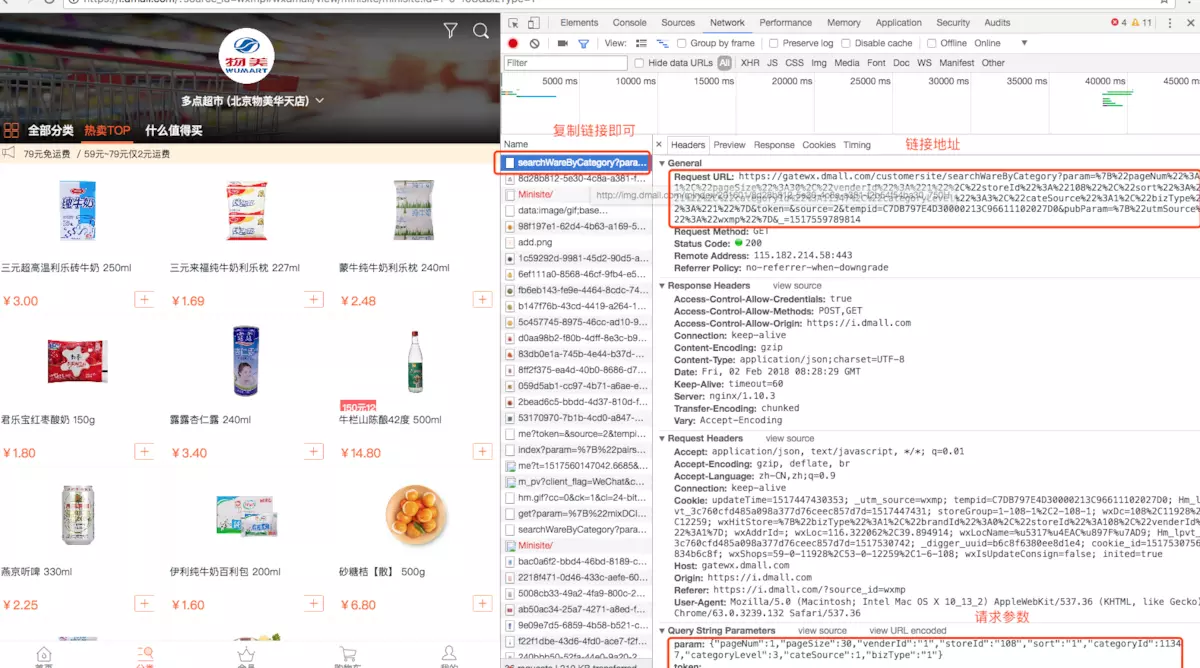Add 蒙牛纯牛奶利乐枕 240ml to cart
Screen dimensions: 1200x668
(483, 300)
